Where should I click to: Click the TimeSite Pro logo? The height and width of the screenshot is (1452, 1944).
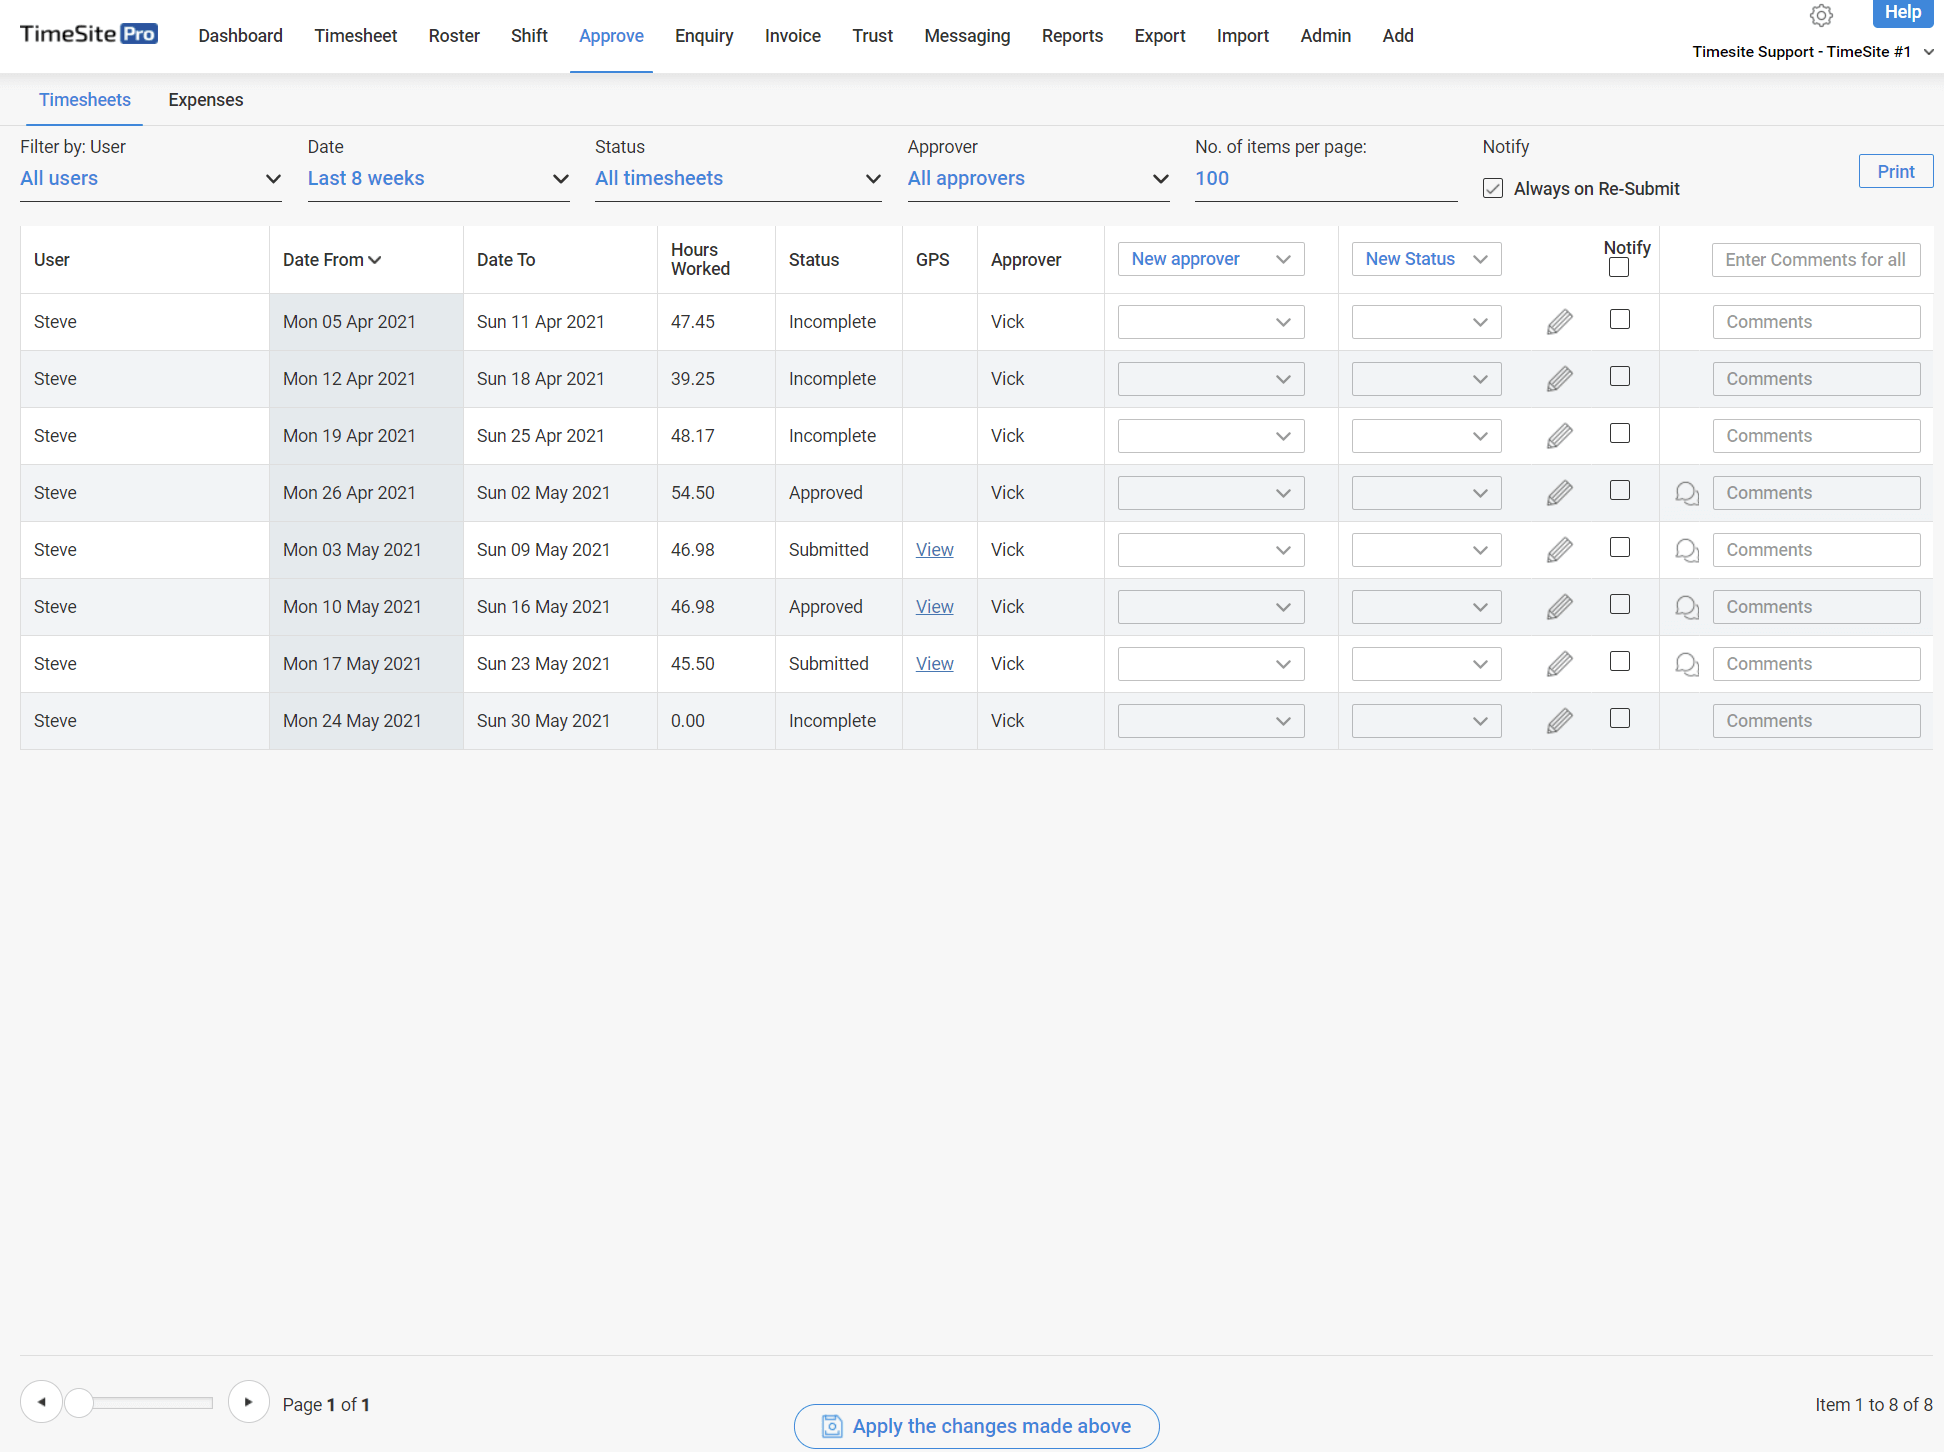pyautogui.click(x=89, y=34)
